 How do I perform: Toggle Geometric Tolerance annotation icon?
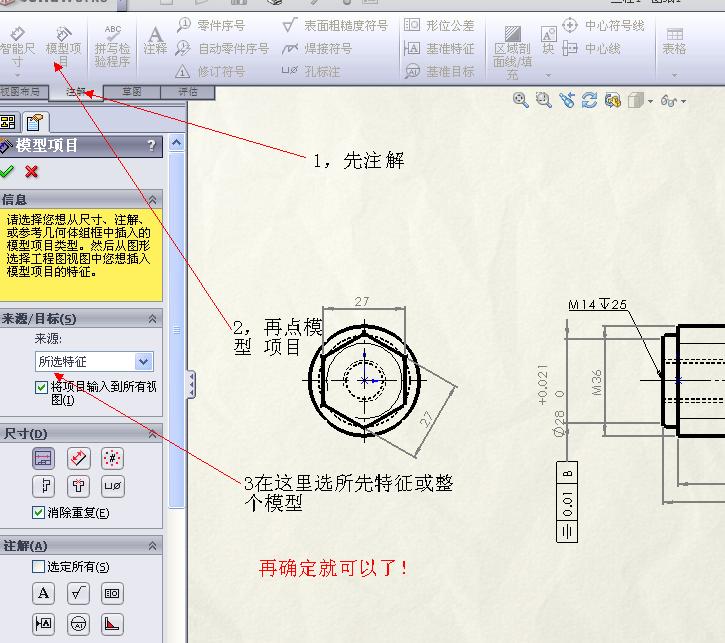click(x=112, y=593)
